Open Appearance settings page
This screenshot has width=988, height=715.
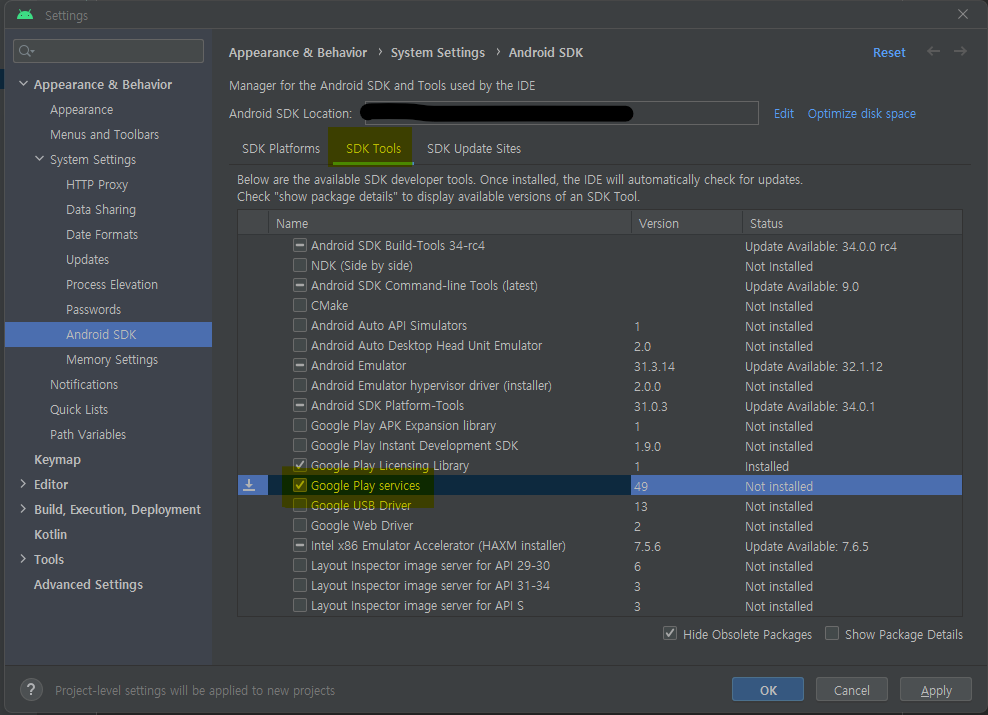point(82,109)
